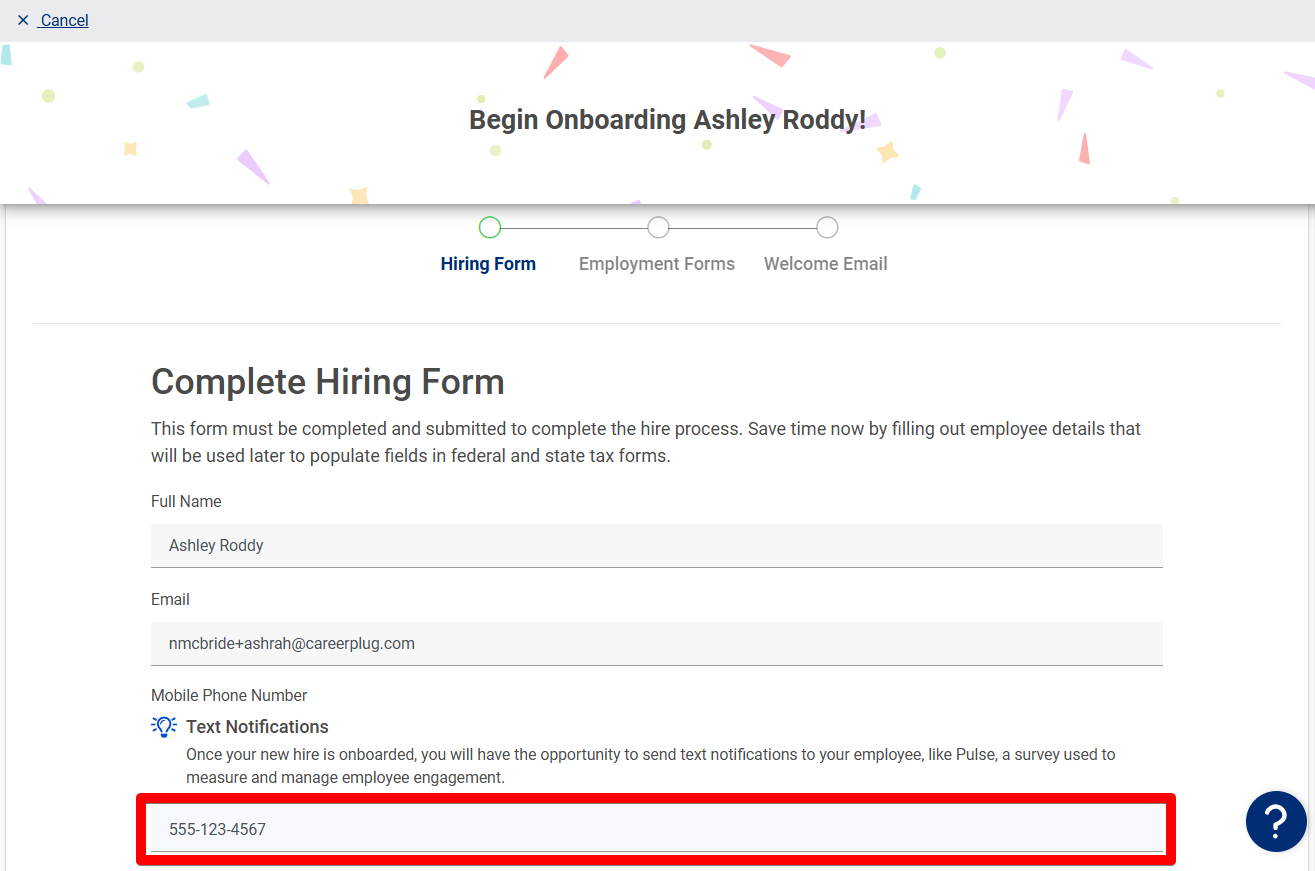This screenshot has height=871, width=1315.
Task: Click the progress bar between steps
Action: [573, 227]
